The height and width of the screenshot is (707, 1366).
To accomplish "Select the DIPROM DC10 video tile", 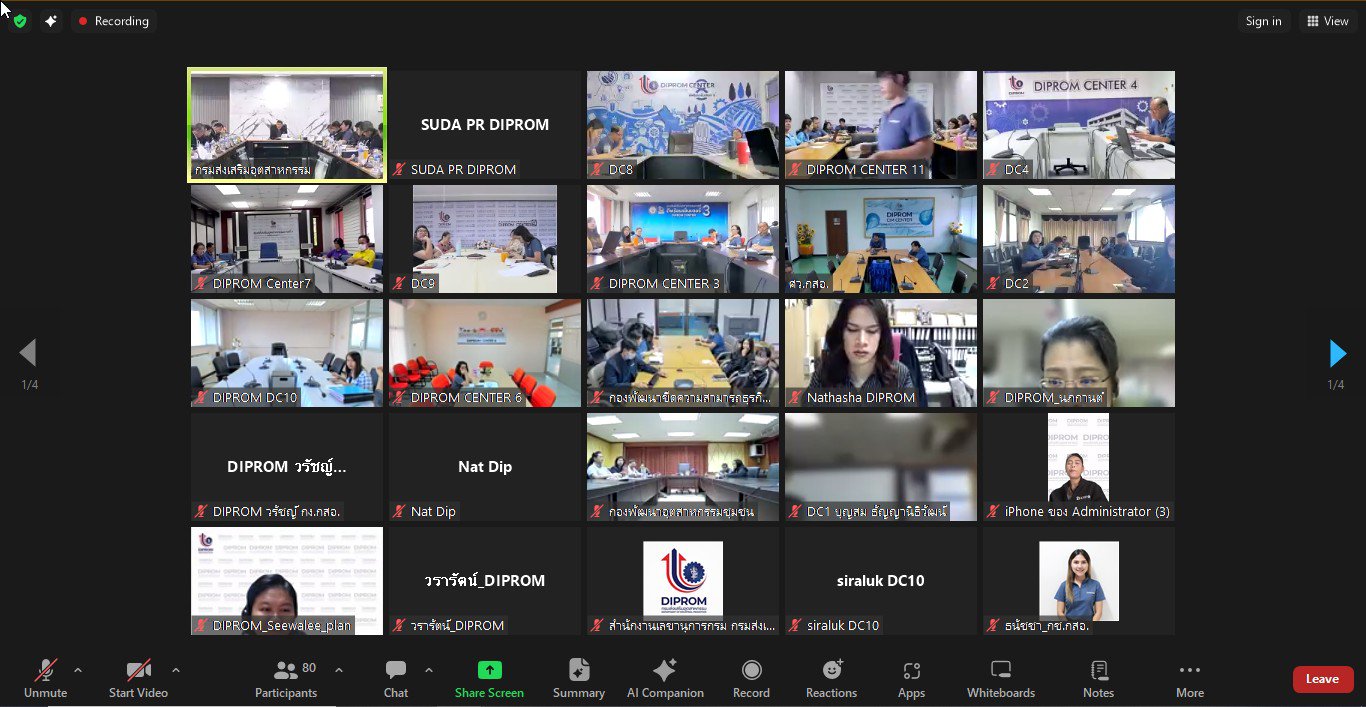I will click(x=287, y=353).
